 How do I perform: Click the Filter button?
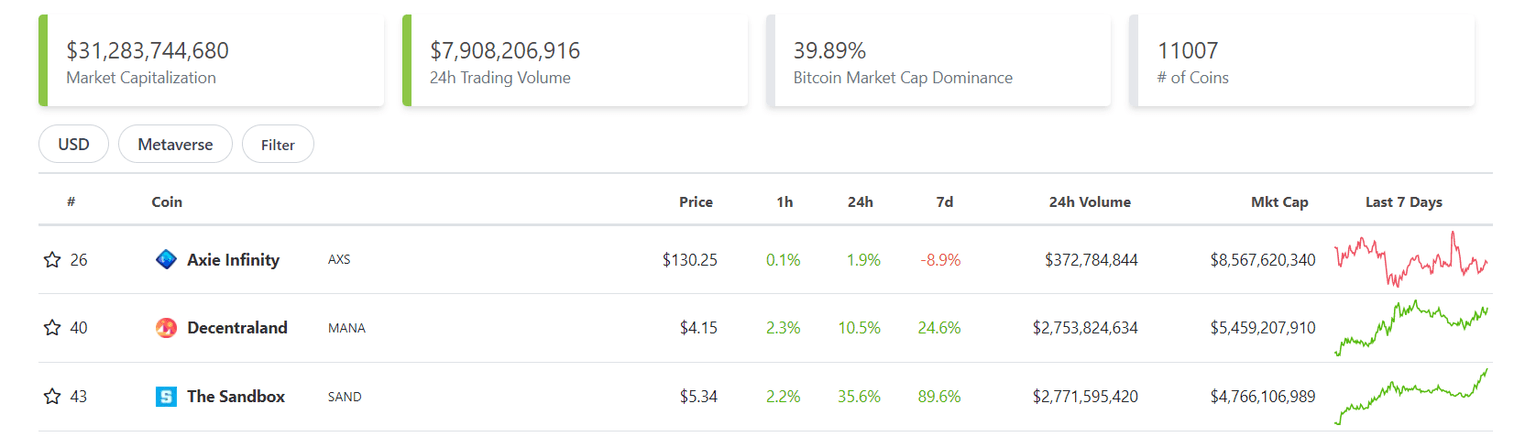[278, 145]
